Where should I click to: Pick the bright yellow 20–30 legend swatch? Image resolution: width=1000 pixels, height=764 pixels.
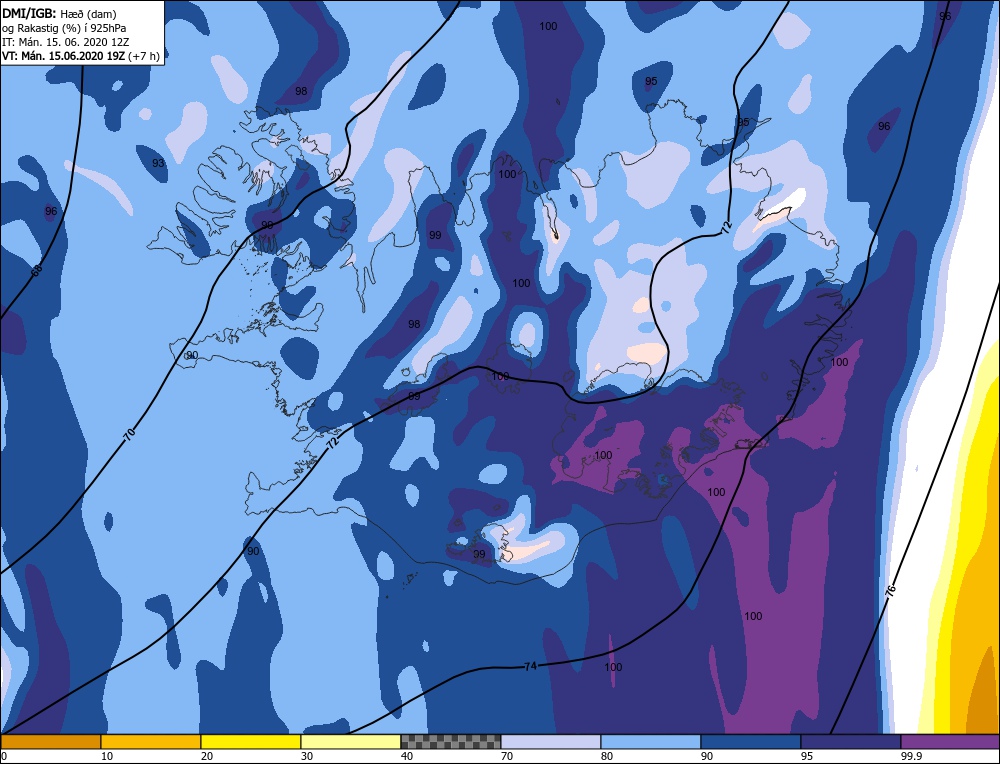(x=251, y=741)
